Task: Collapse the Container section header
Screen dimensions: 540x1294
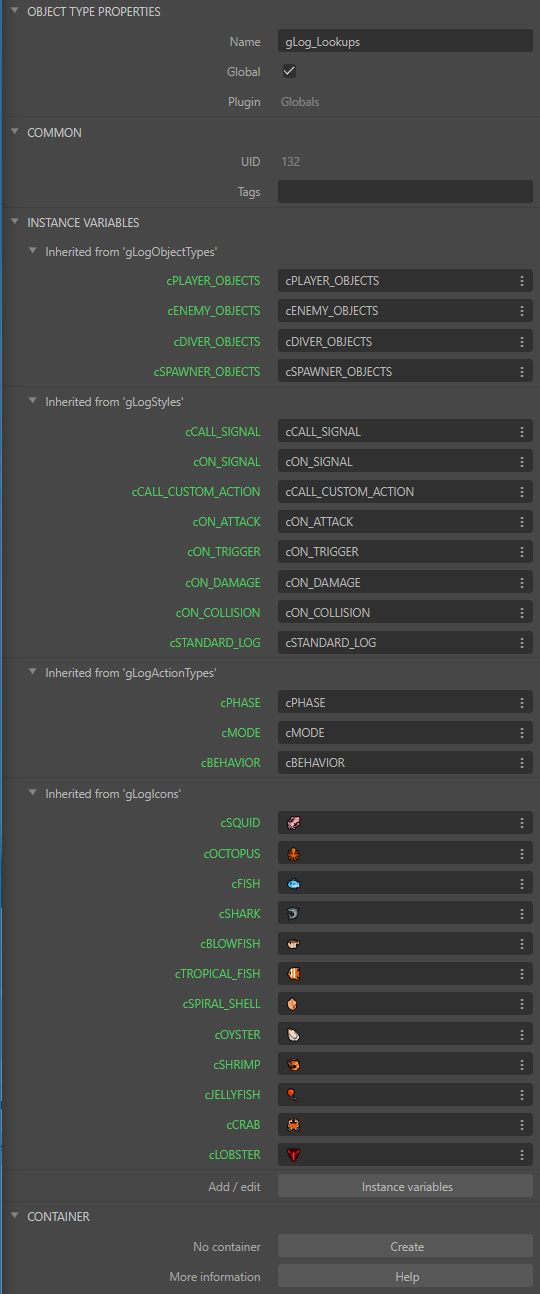Action: [x=14, y=1217]
